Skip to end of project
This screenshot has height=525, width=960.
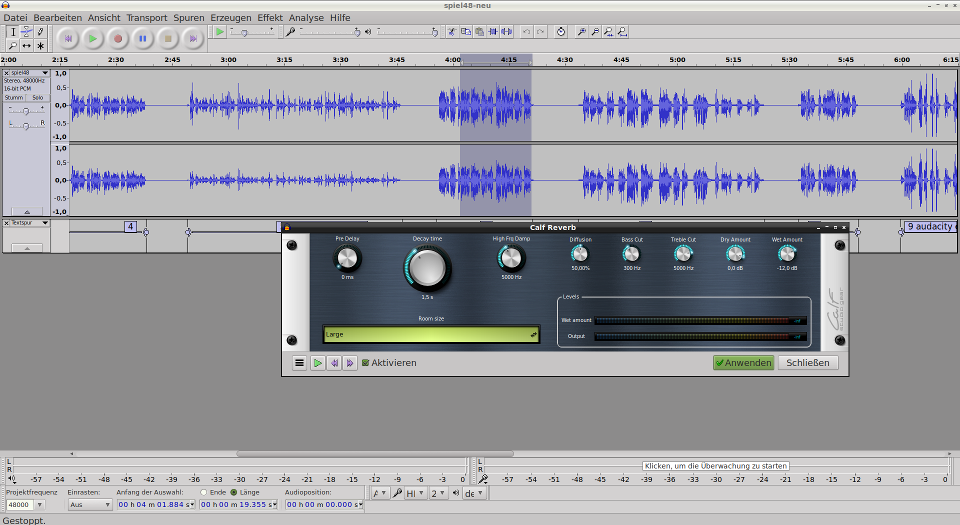[193, 39]
